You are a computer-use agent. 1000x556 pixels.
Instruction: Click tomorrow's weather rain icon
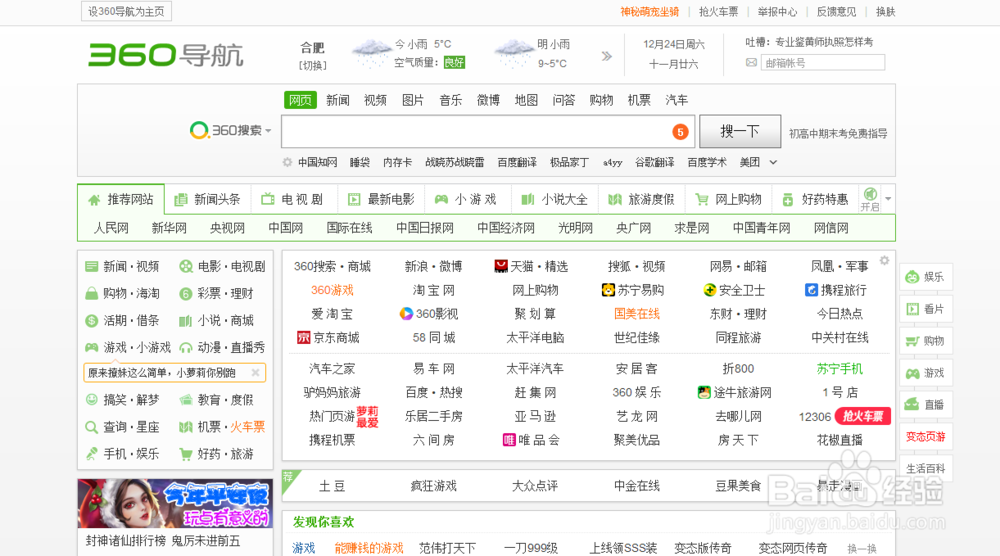point(514,53)
